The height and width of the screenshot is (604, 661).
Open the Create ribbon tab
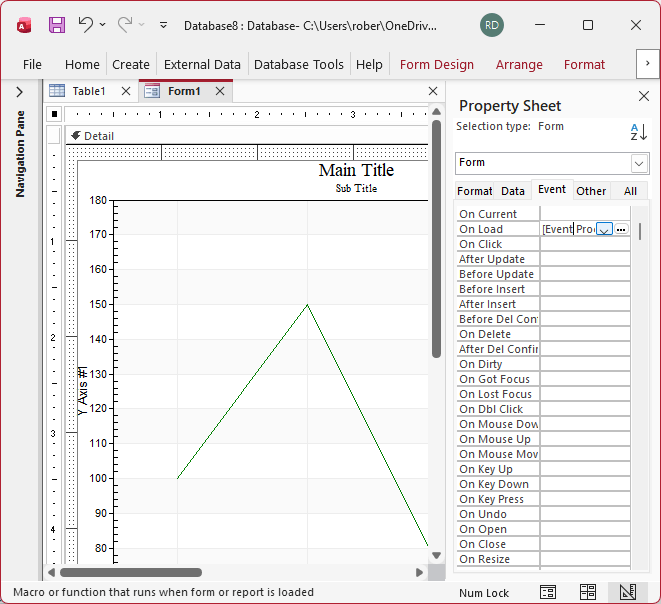[131, 64]
